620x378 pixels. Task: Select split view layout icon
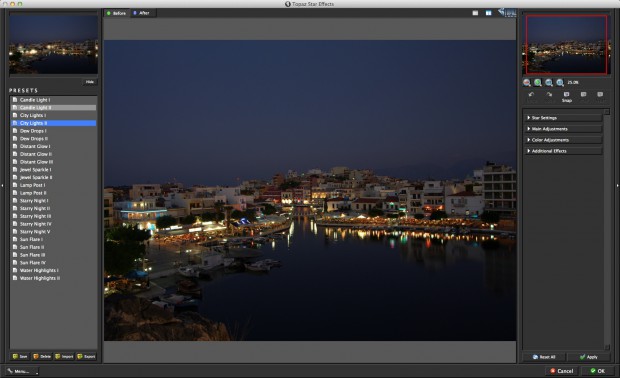pos(489,13)
